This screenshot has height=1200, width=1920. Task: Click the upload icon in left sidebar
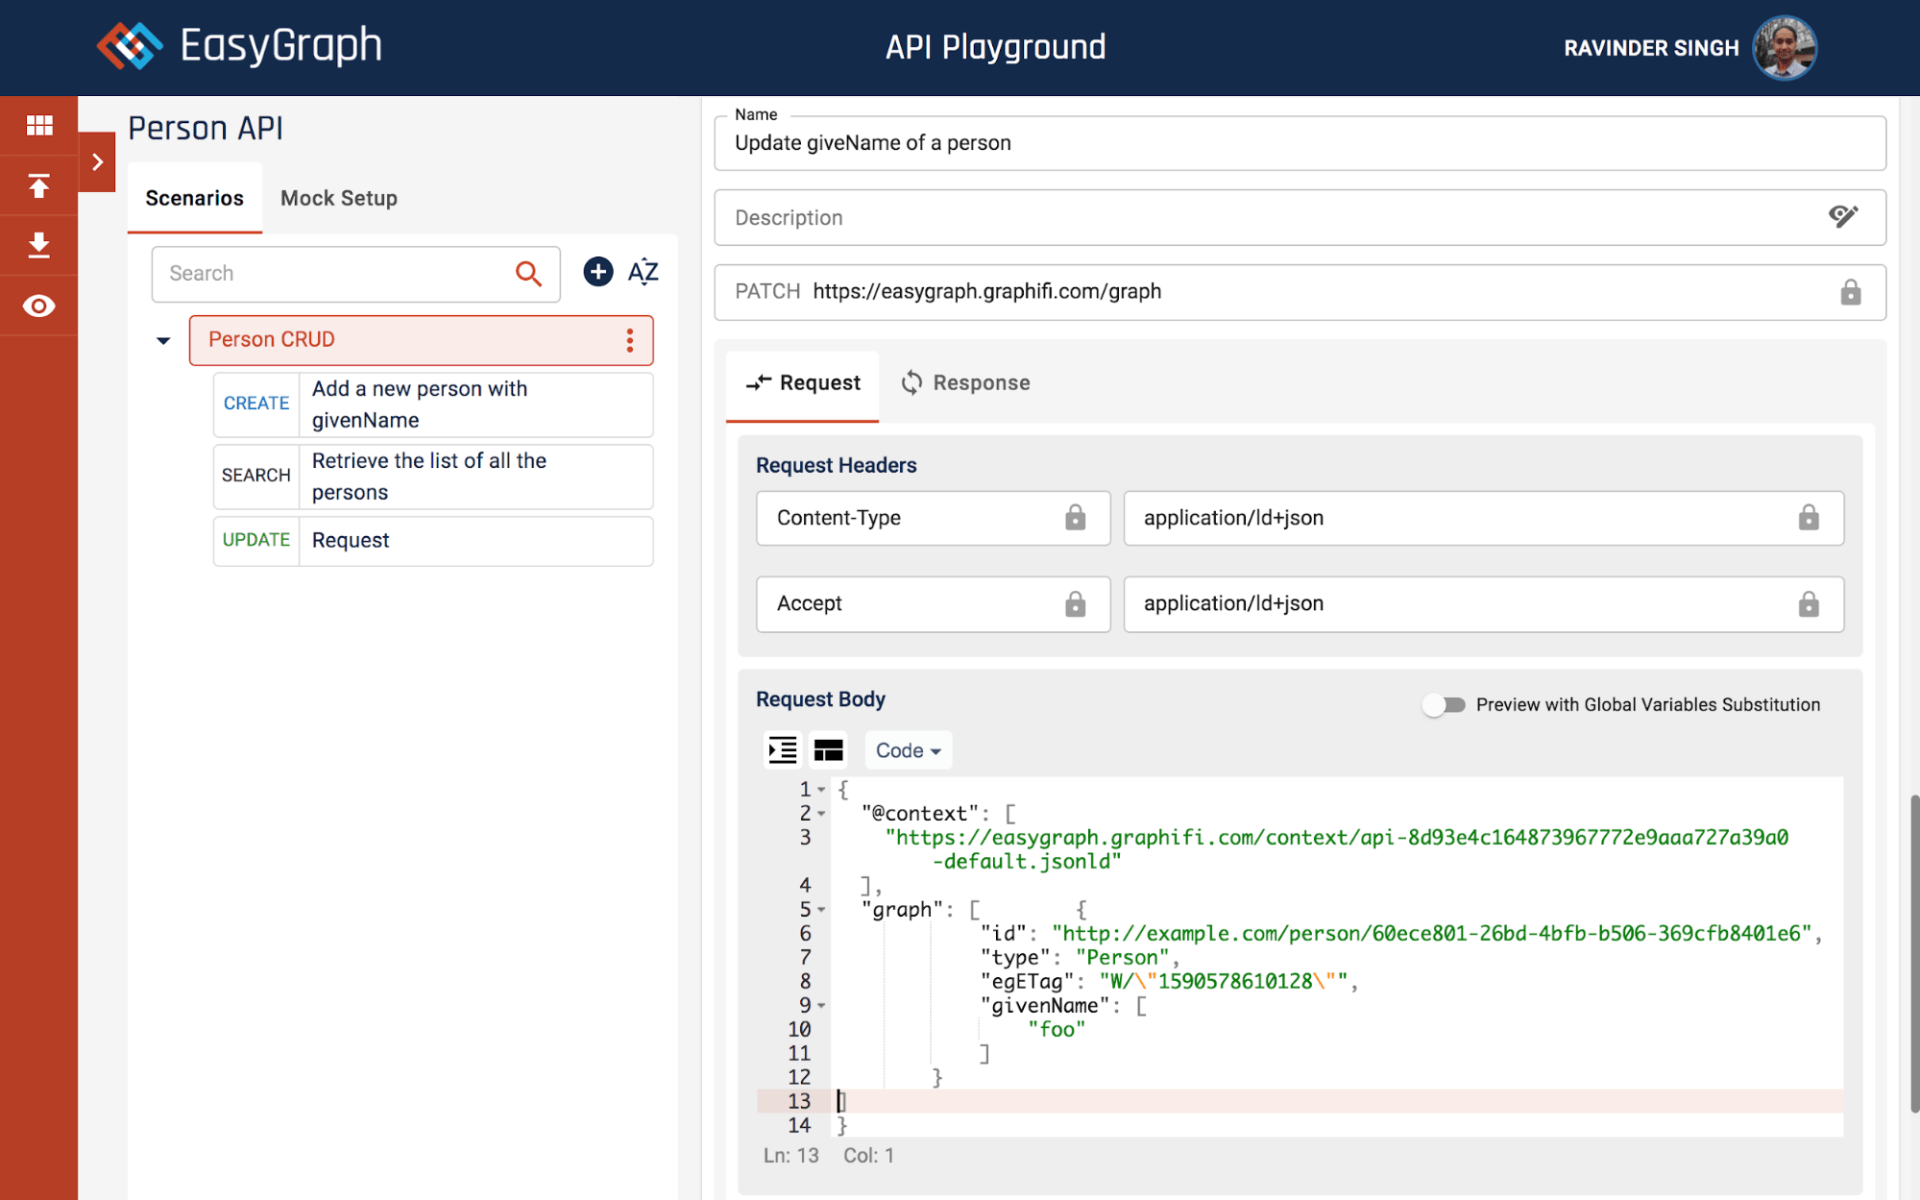pyautogui.click(x=39, y=186)
